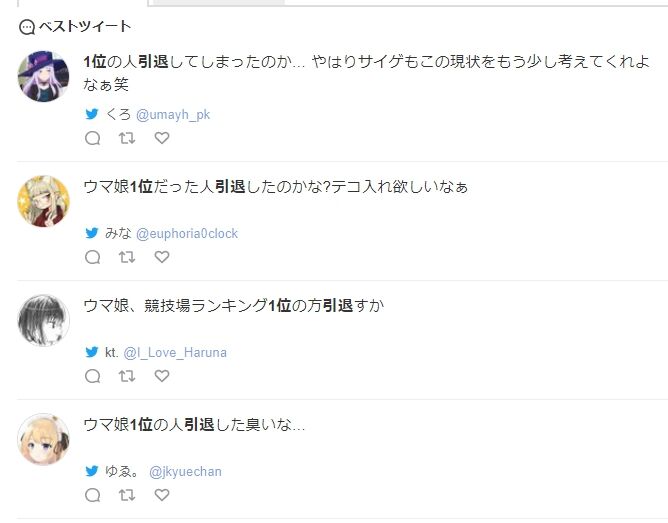Click the Twitter bird icon beside みな
Image resolution: width=668 pixels, height=523 pixels.
92,234
